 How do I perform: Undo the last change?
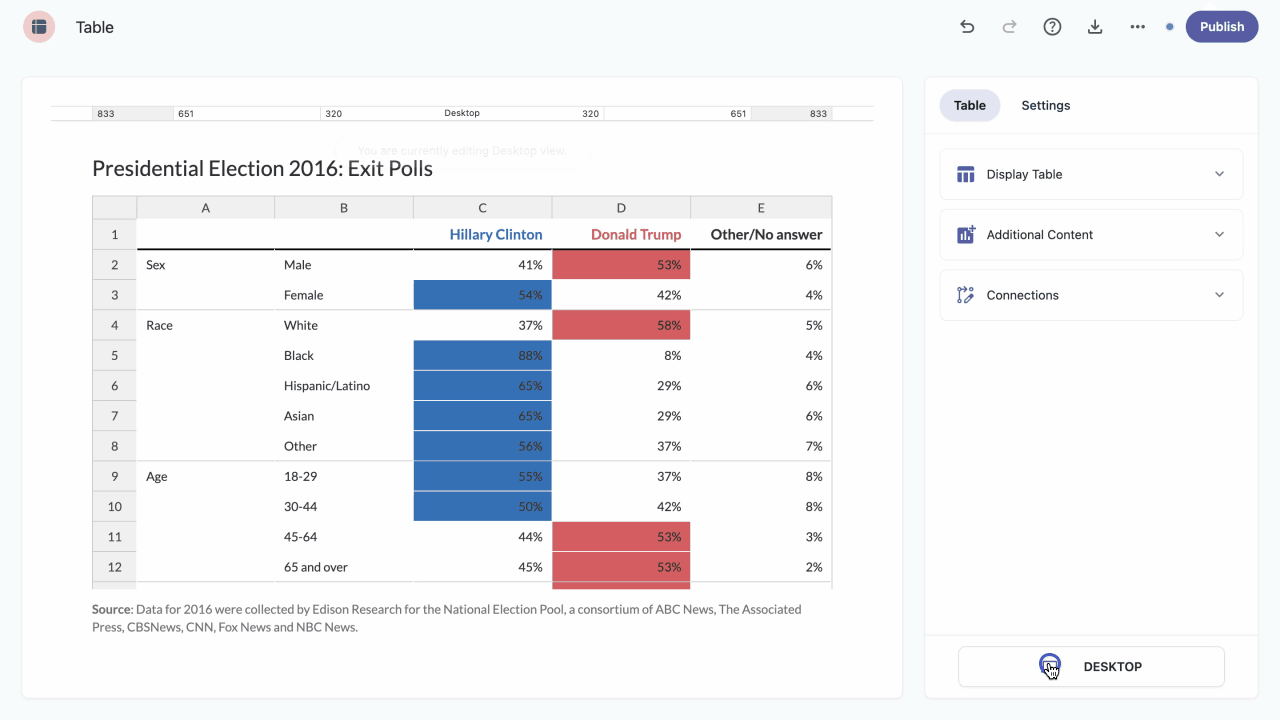[x=967, y=27]
